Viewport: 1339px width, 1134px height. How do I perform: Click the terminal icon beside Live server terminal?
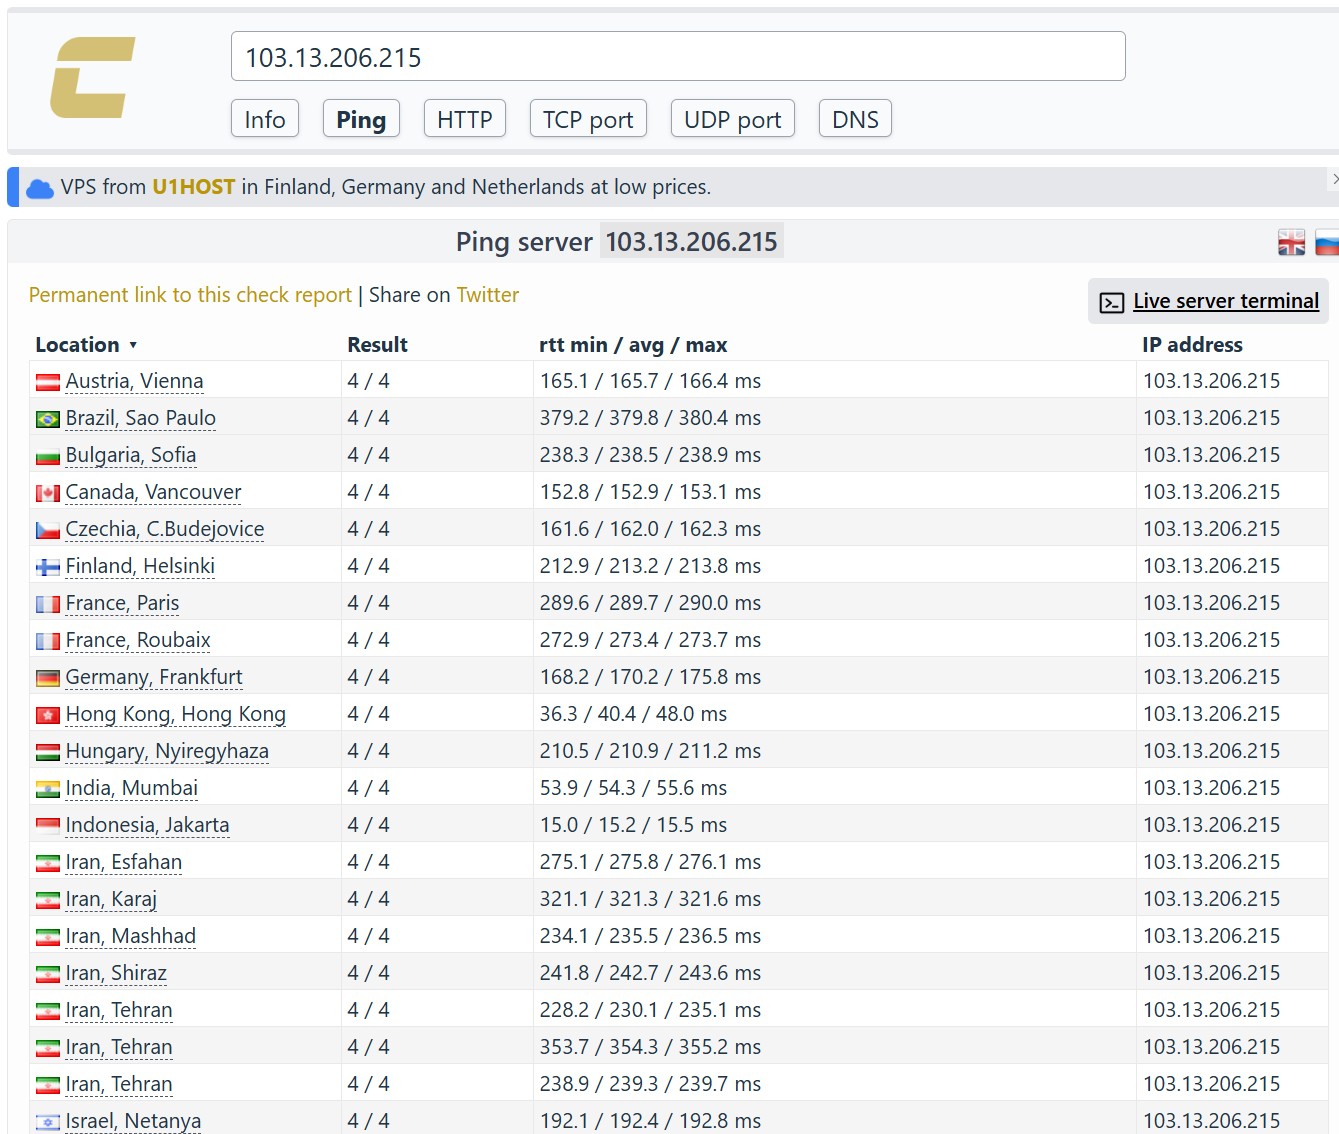point(1111,302)
